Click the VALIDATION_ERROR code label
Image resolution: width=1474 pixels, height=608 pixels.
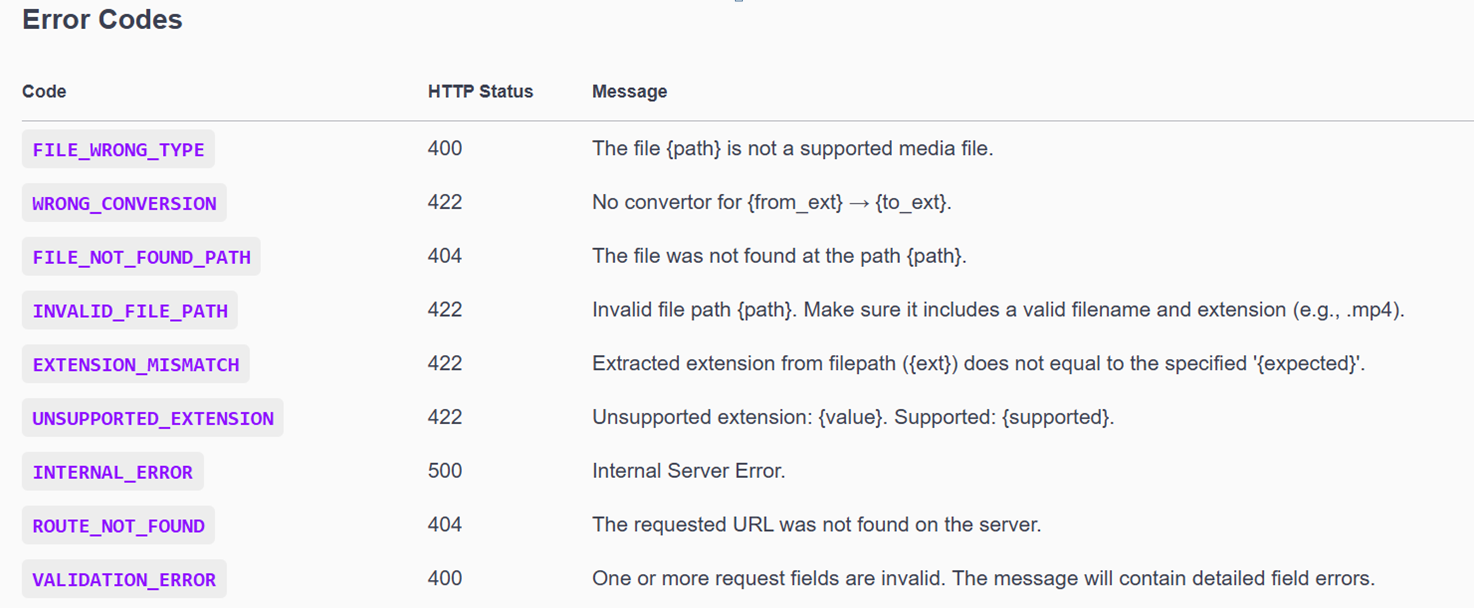(124, 580)
